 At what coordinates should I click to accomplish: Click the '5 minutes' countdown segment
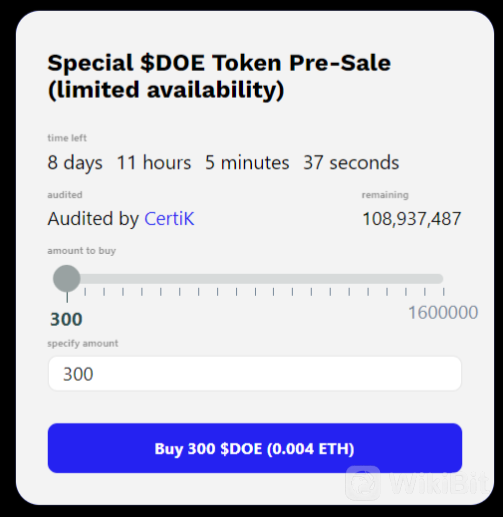tap(247, 163)
